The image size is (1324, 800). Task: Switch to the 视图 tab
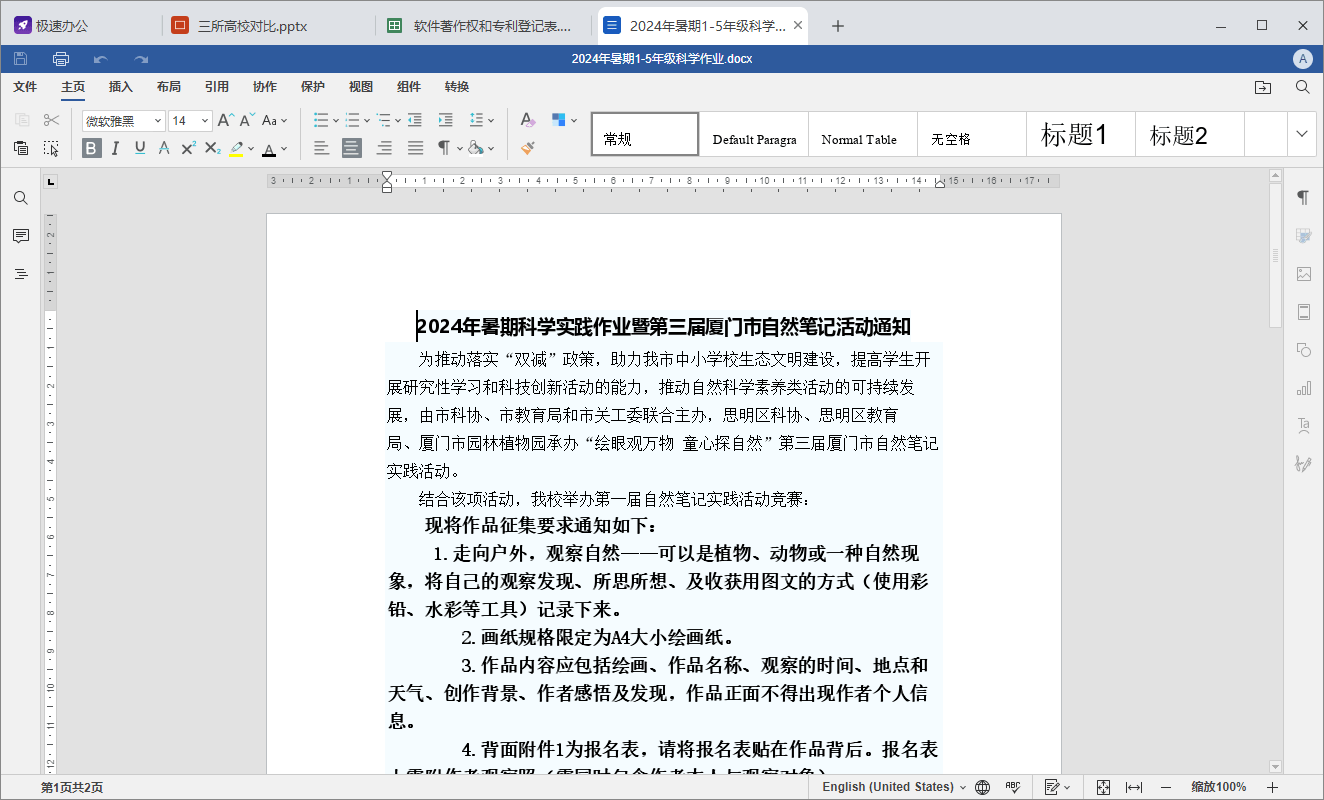pos(361,87)
